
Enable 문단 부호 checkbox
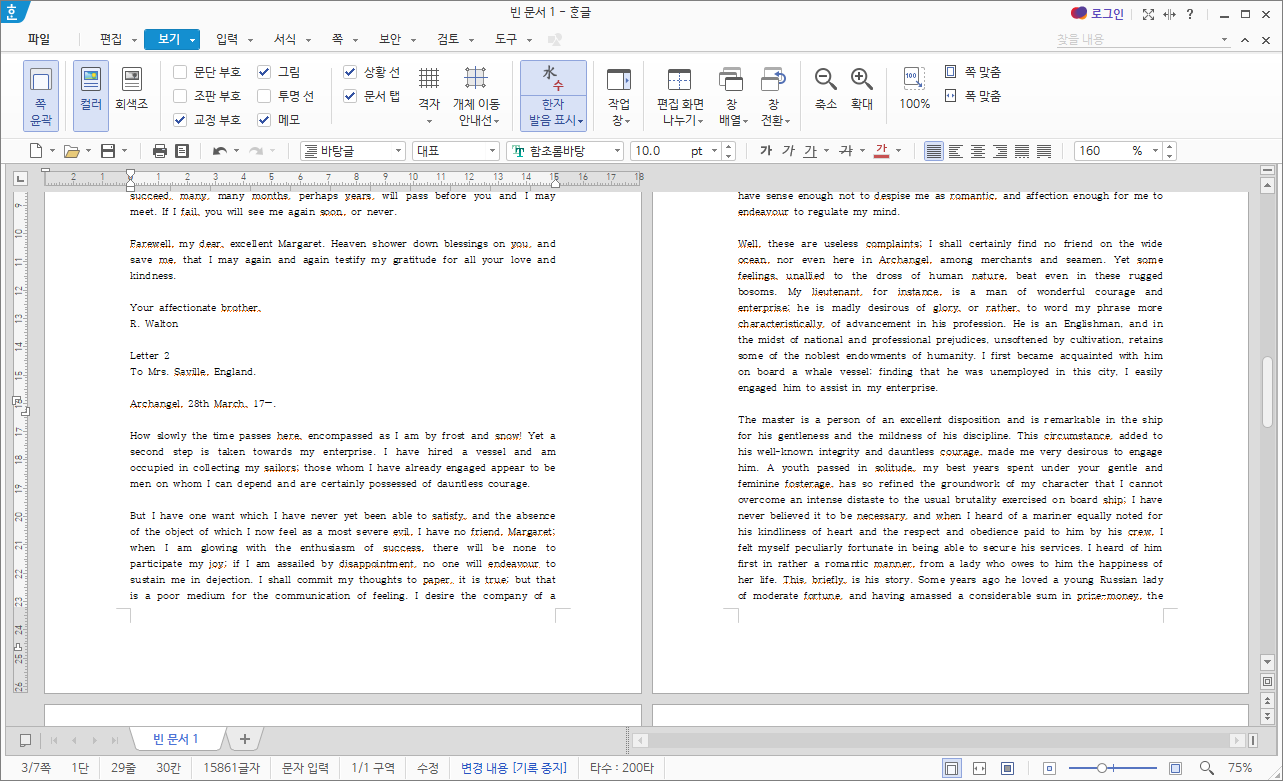180,72
